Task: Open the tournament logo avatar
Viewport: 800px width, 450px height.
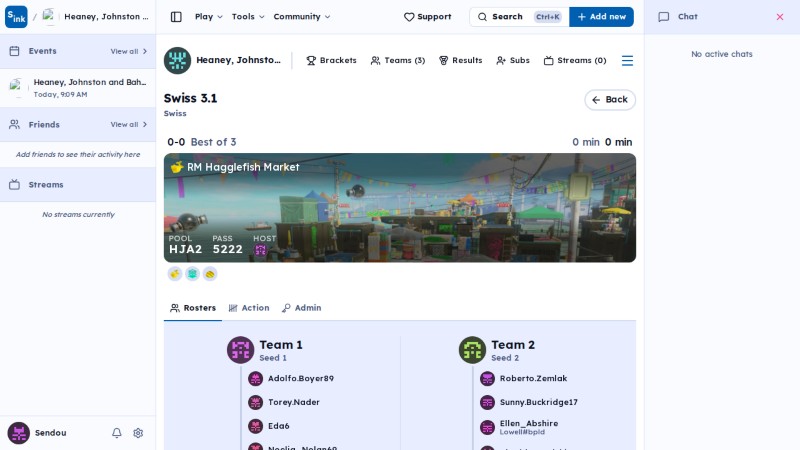Action: [177, 60]
